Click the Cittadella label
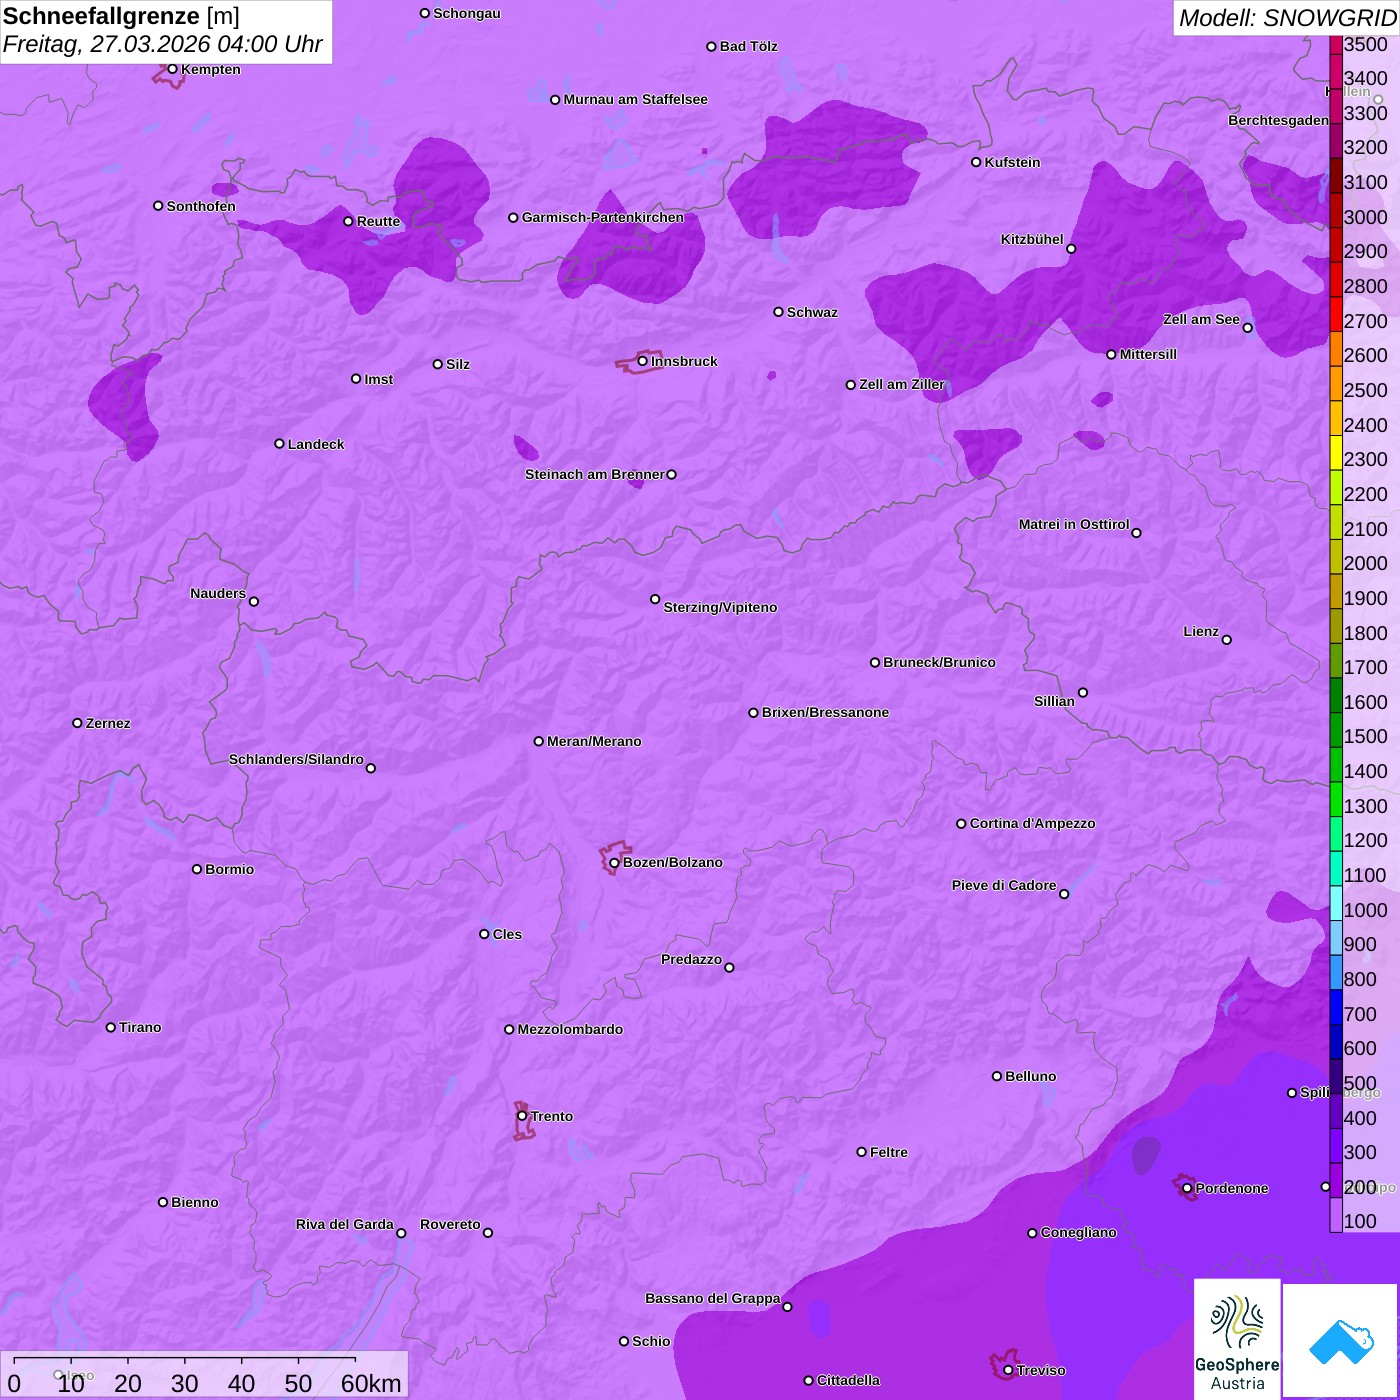The width and height of the screenshot is (1400, 1400). [x=848, y=1380]
